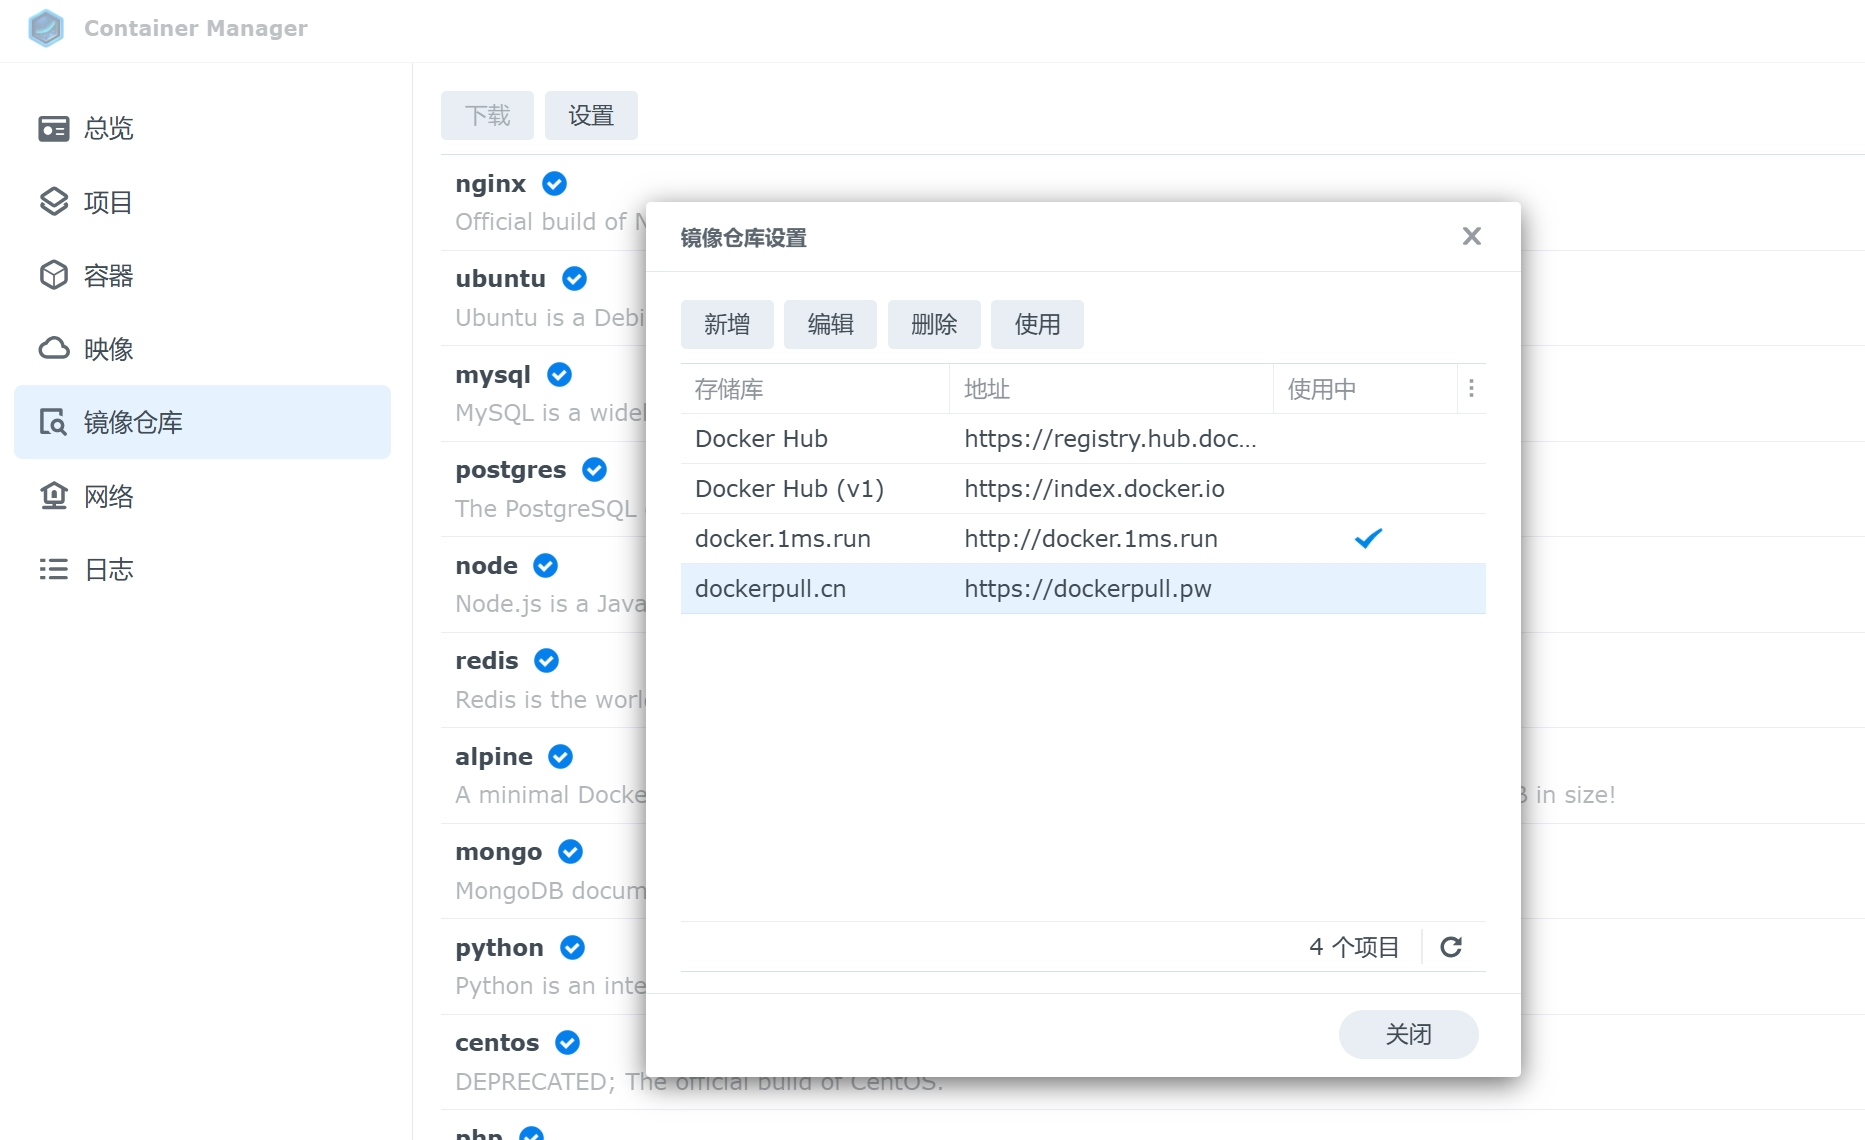Viewport: 1865px width, 1140px height.
Task: Click the 下载 download tab
Action: point(488,115)
